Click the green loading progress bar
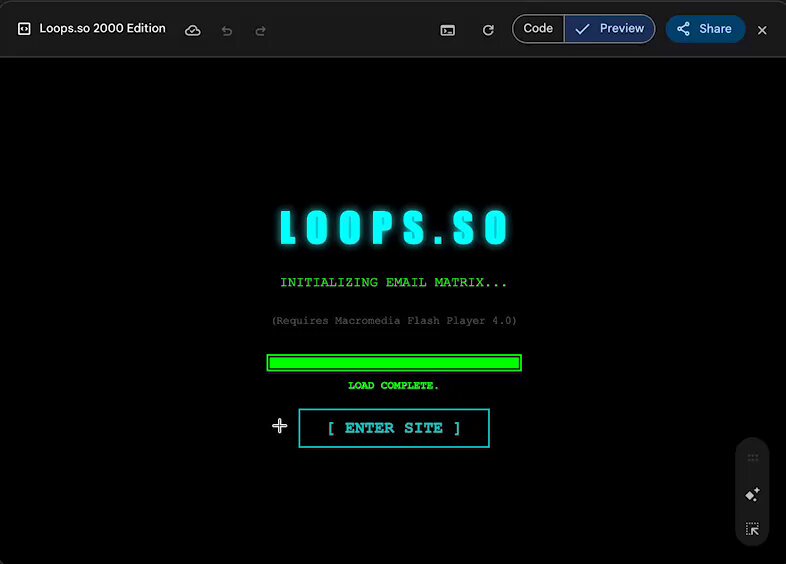786x564 pixels. [394, 362]
